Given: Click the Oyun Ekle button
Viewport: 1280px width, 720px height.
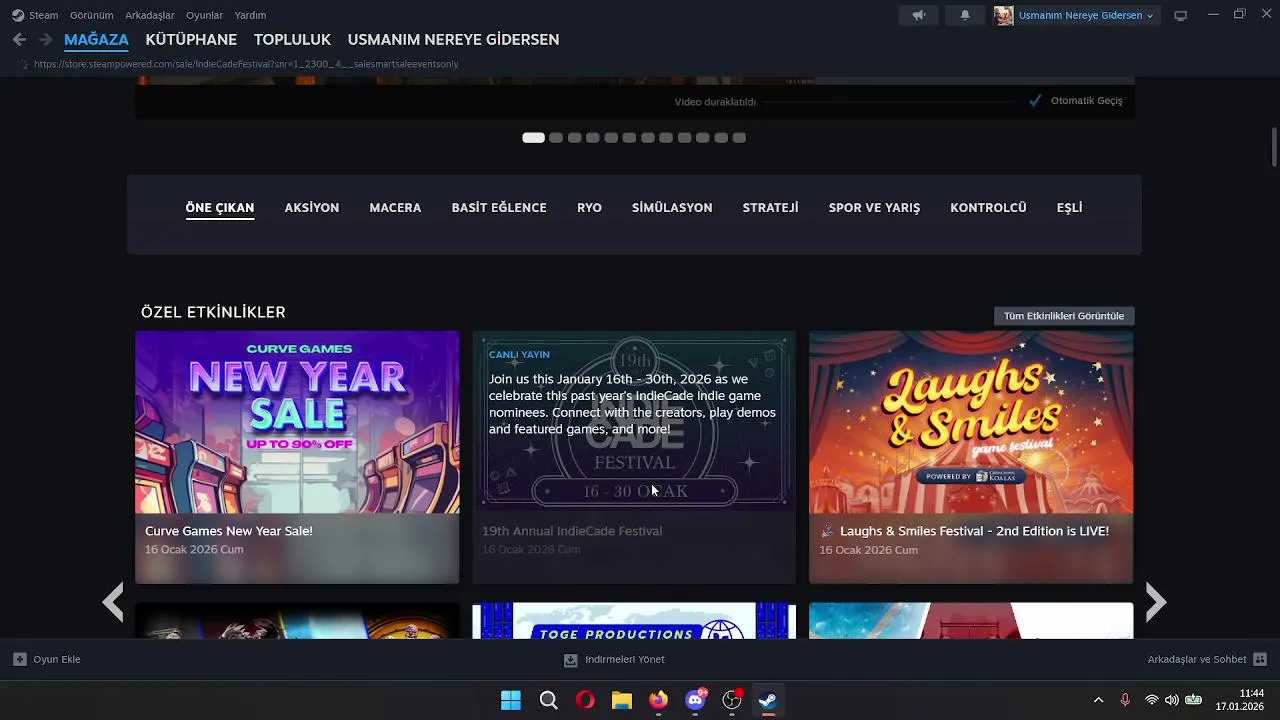Looking at the screenshot, I should (47, 659).
